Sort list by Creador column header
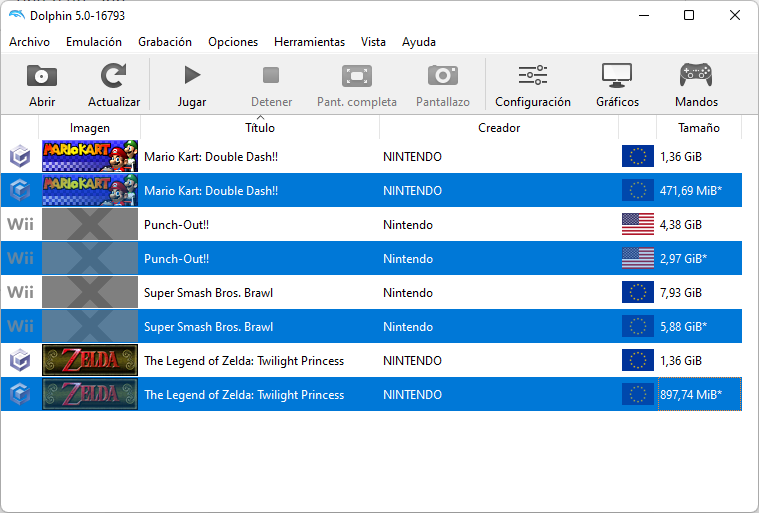 click(499, 128)
